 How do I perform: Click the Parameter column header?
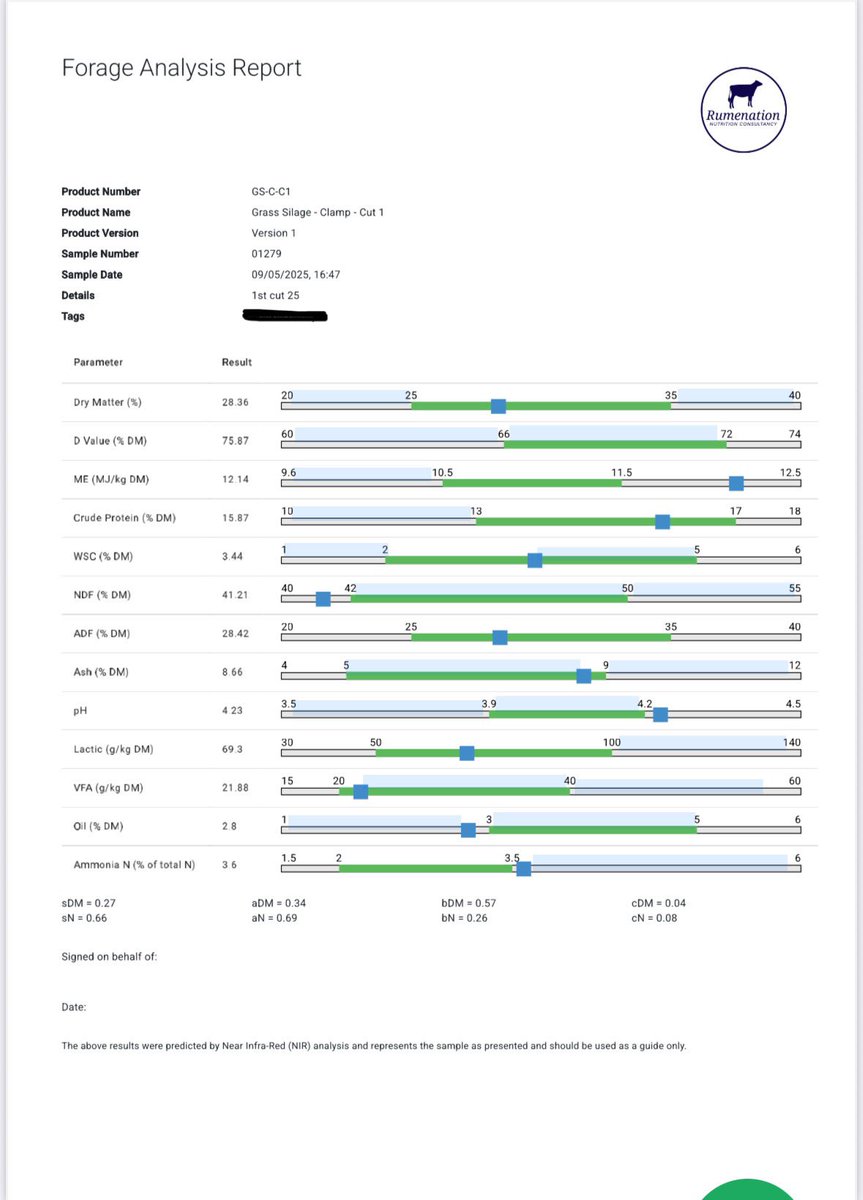coord(98,362)
